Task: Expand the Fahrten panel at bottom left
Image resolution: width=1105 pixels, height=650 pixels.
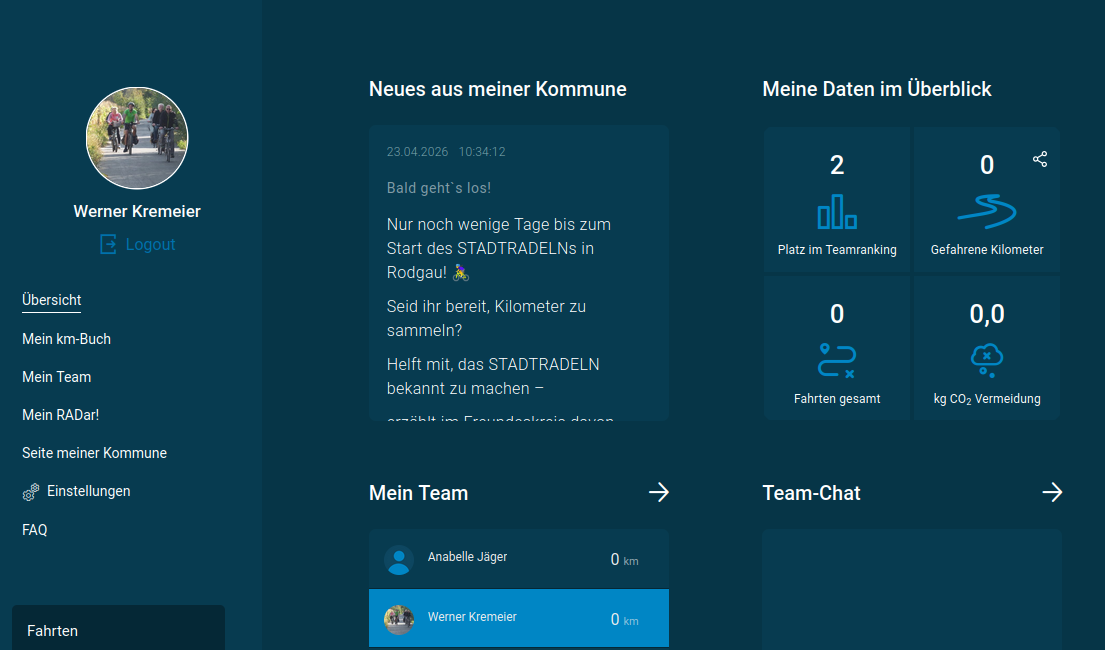Action: [x=118, y=630]
